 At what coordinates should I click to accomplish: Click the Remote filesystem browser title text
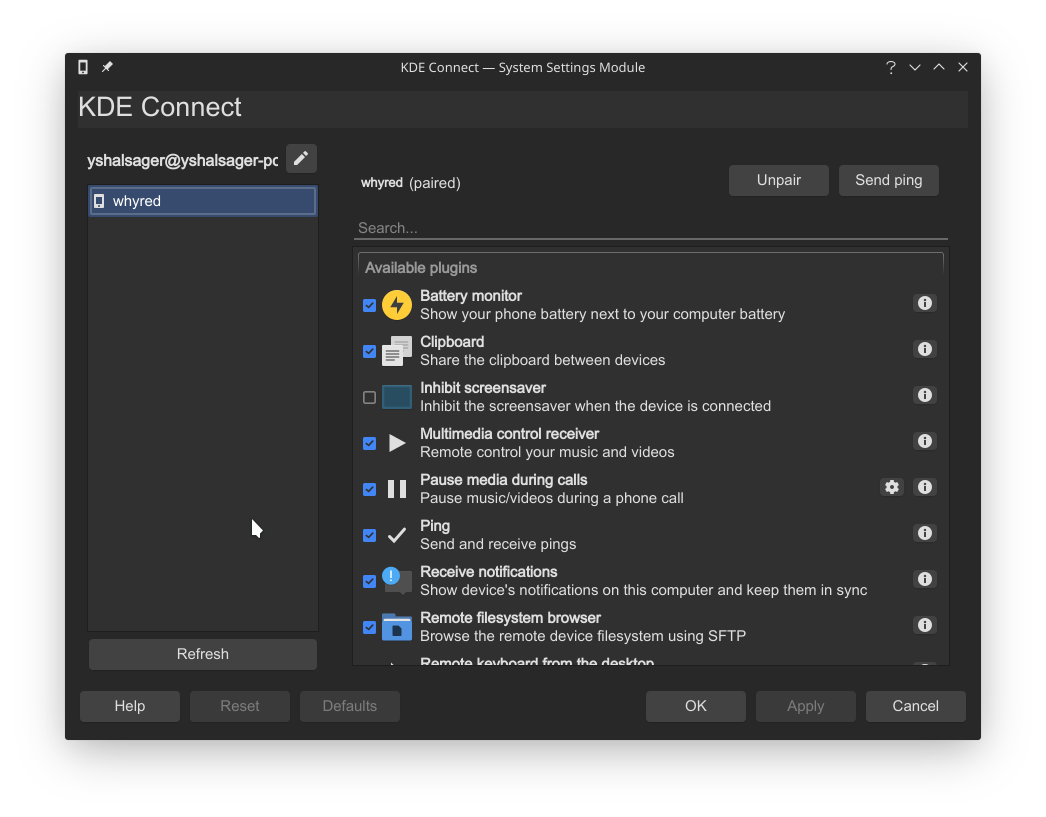tap(510, 618)
